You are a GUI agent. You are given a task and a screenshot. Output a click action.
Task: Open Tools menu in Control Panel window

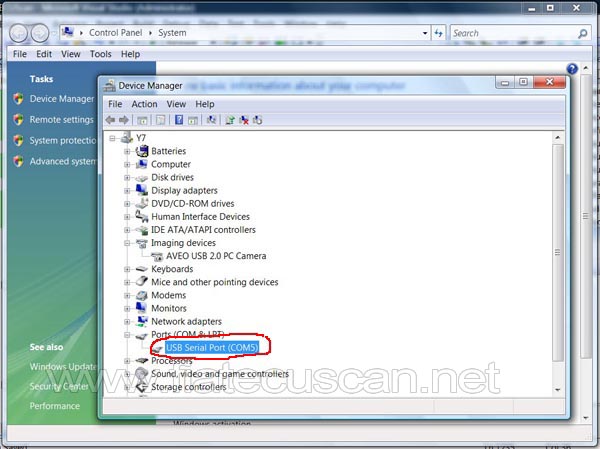point(100,54)
